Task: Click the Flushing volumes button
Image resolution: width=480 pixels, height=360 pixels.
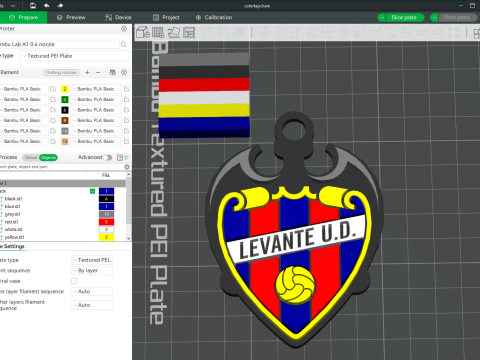Action: click(x=61, y=72)
